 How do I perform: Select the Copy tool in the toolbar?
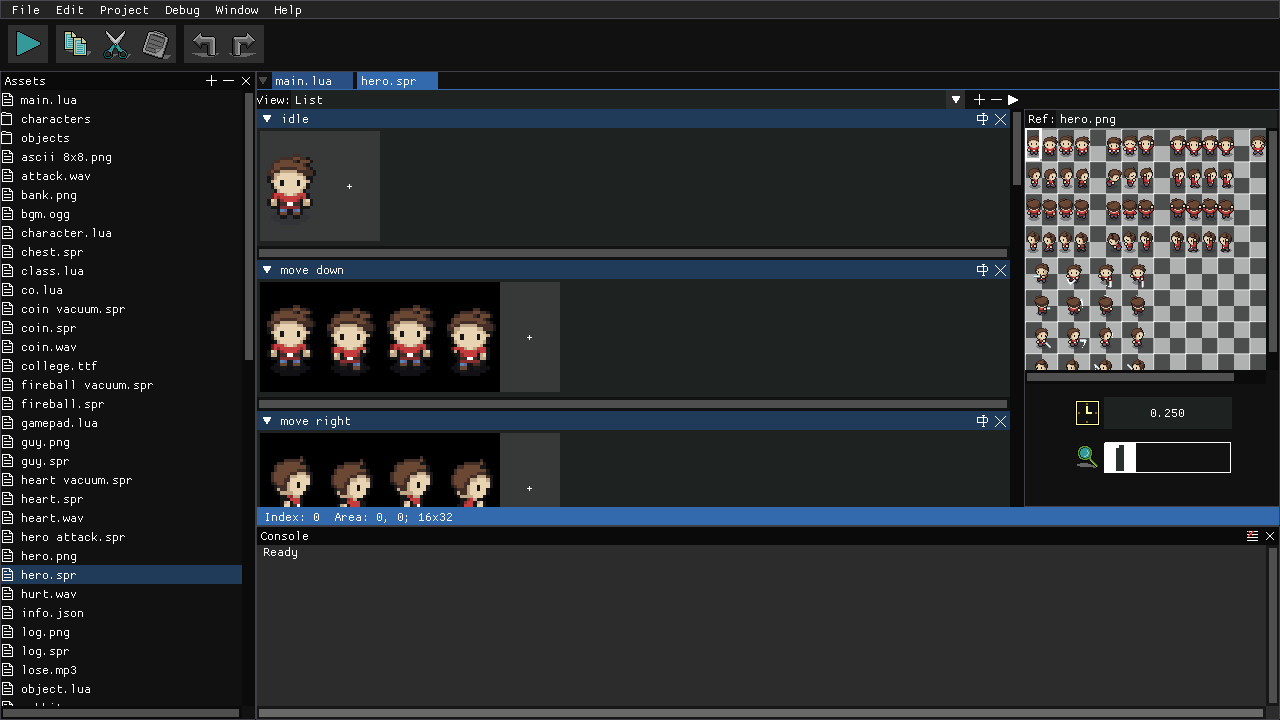(x=76, y=43)
